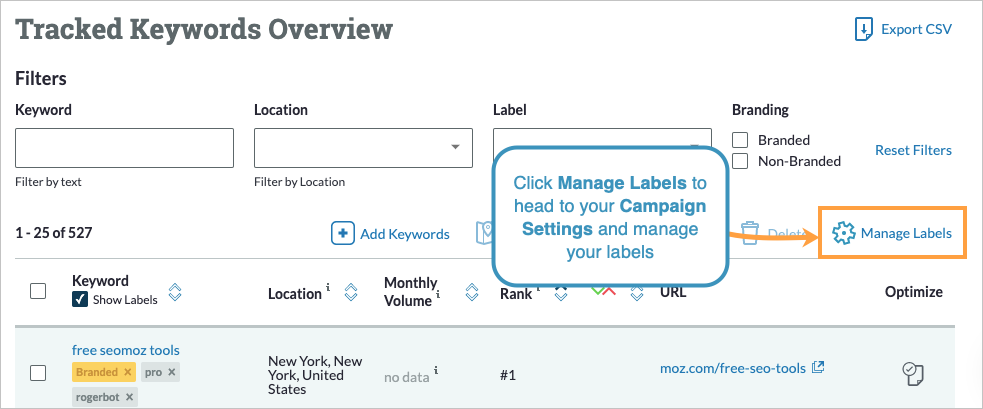Click the Export CSV download icon

864,30
